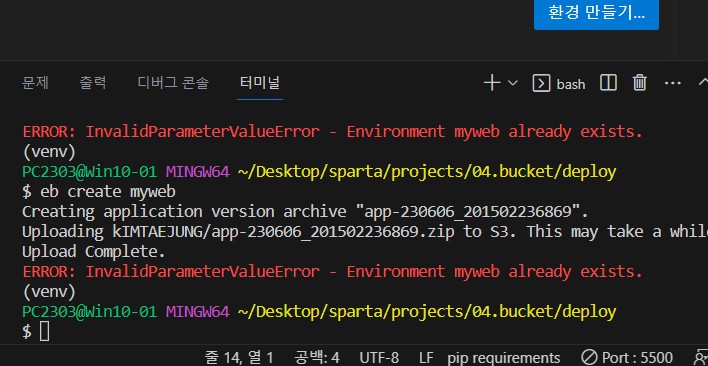Click the bash terminal shell icon

[541, 83]
